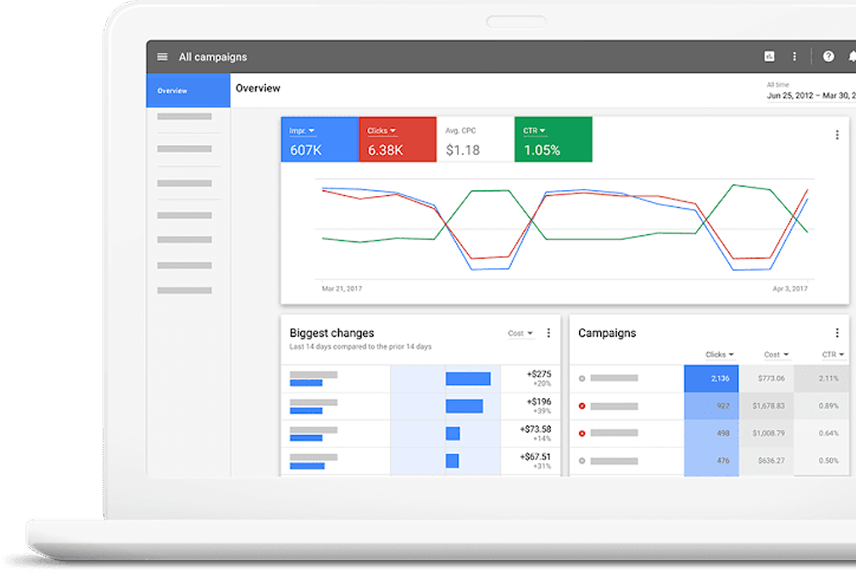Click the +$196 change row bar
The width and height of the screenshot is (856, 572).
pos(464,406)
